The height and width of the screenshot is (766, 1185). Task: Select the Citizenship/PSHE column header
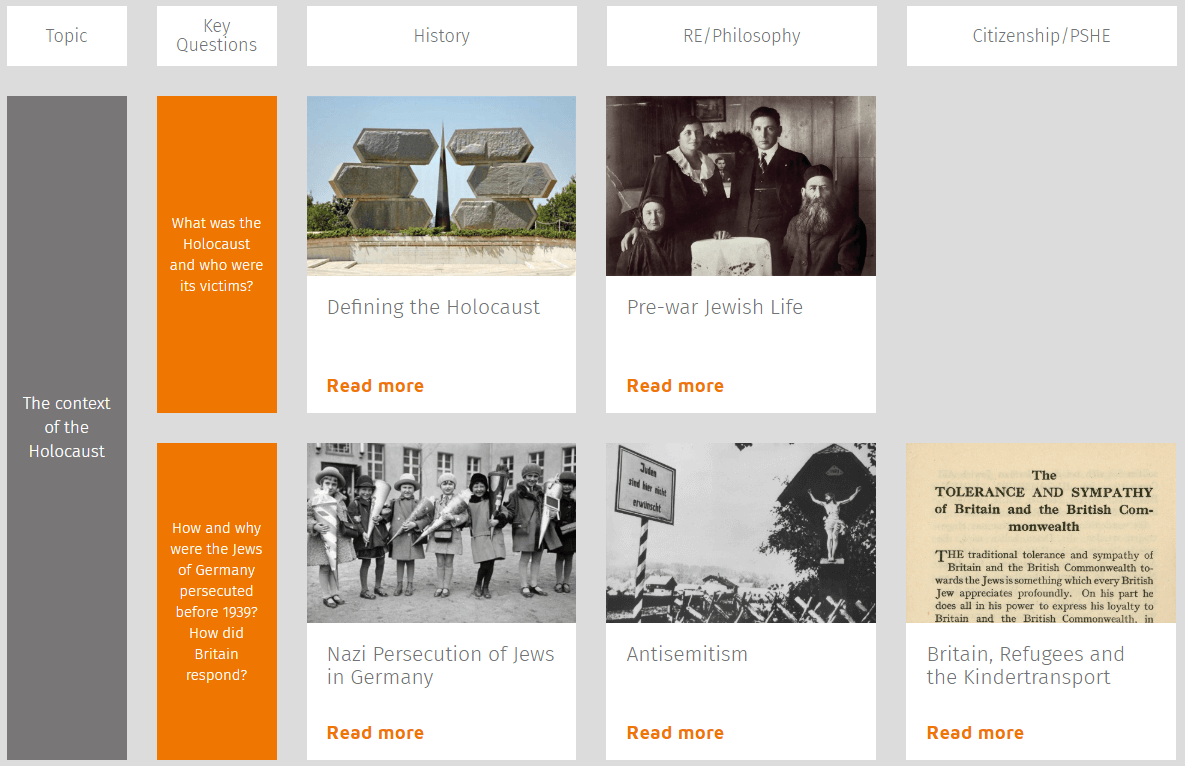tap(1040, 35)
